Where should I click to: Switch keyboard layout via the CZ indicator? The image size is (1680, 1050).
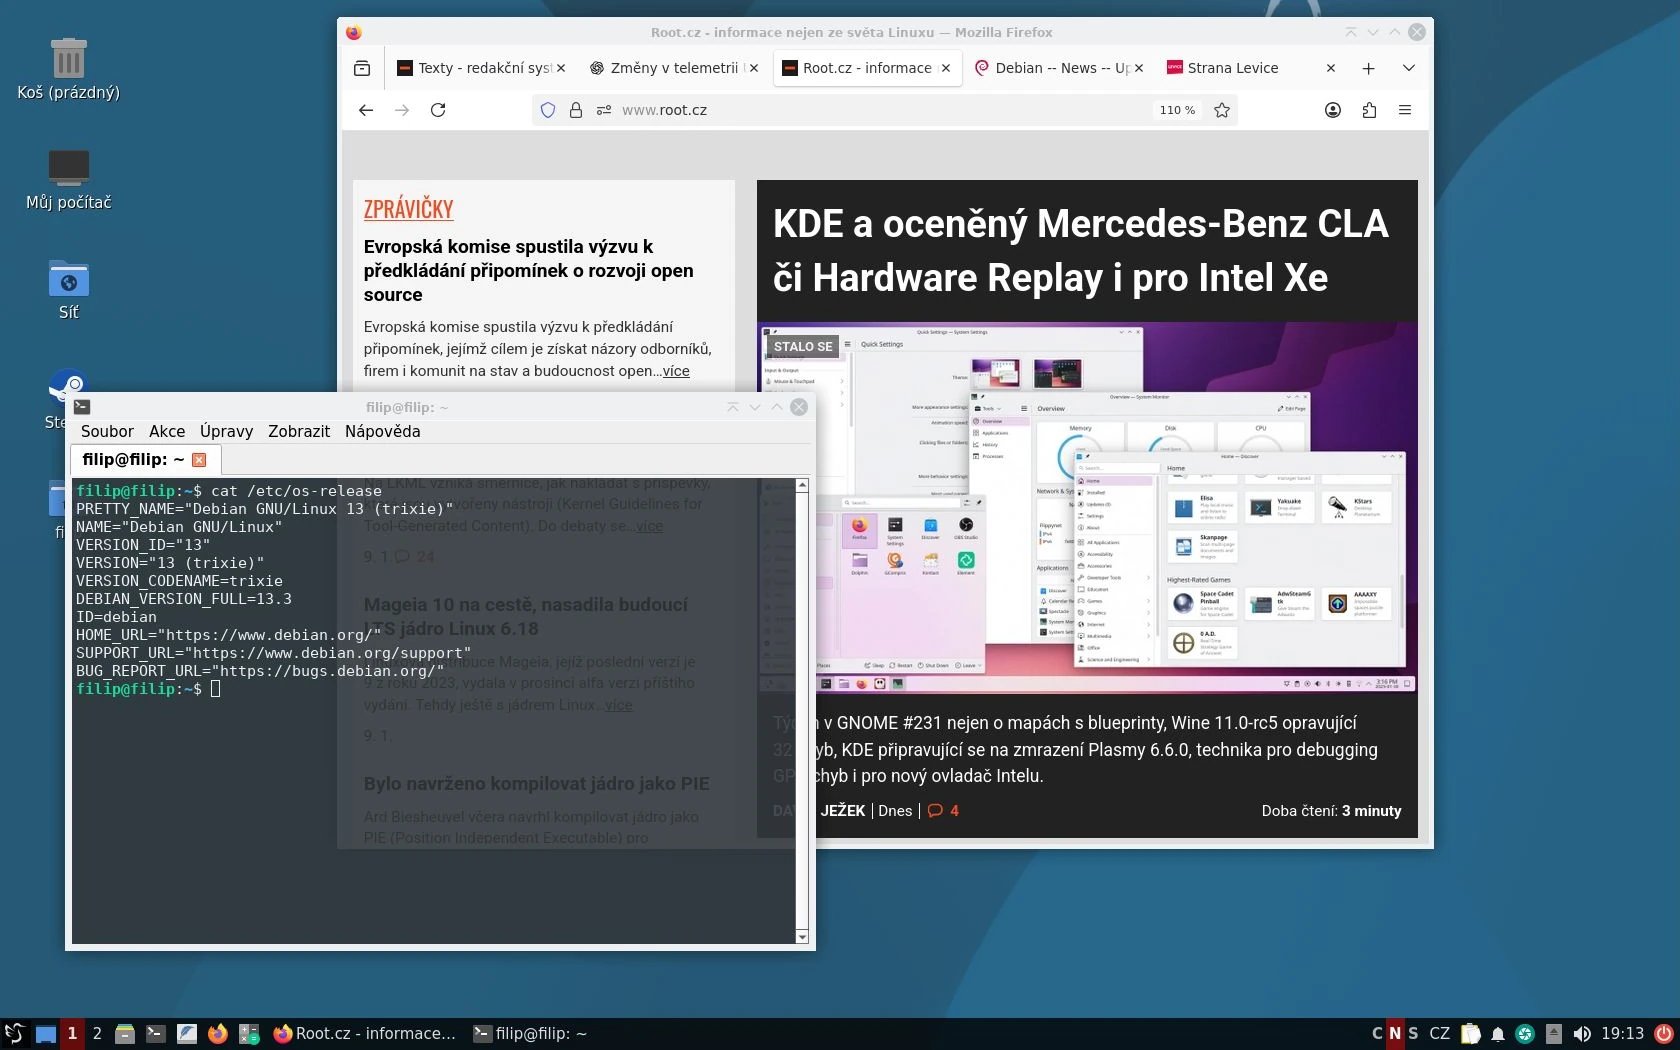coord(1440,1033)
